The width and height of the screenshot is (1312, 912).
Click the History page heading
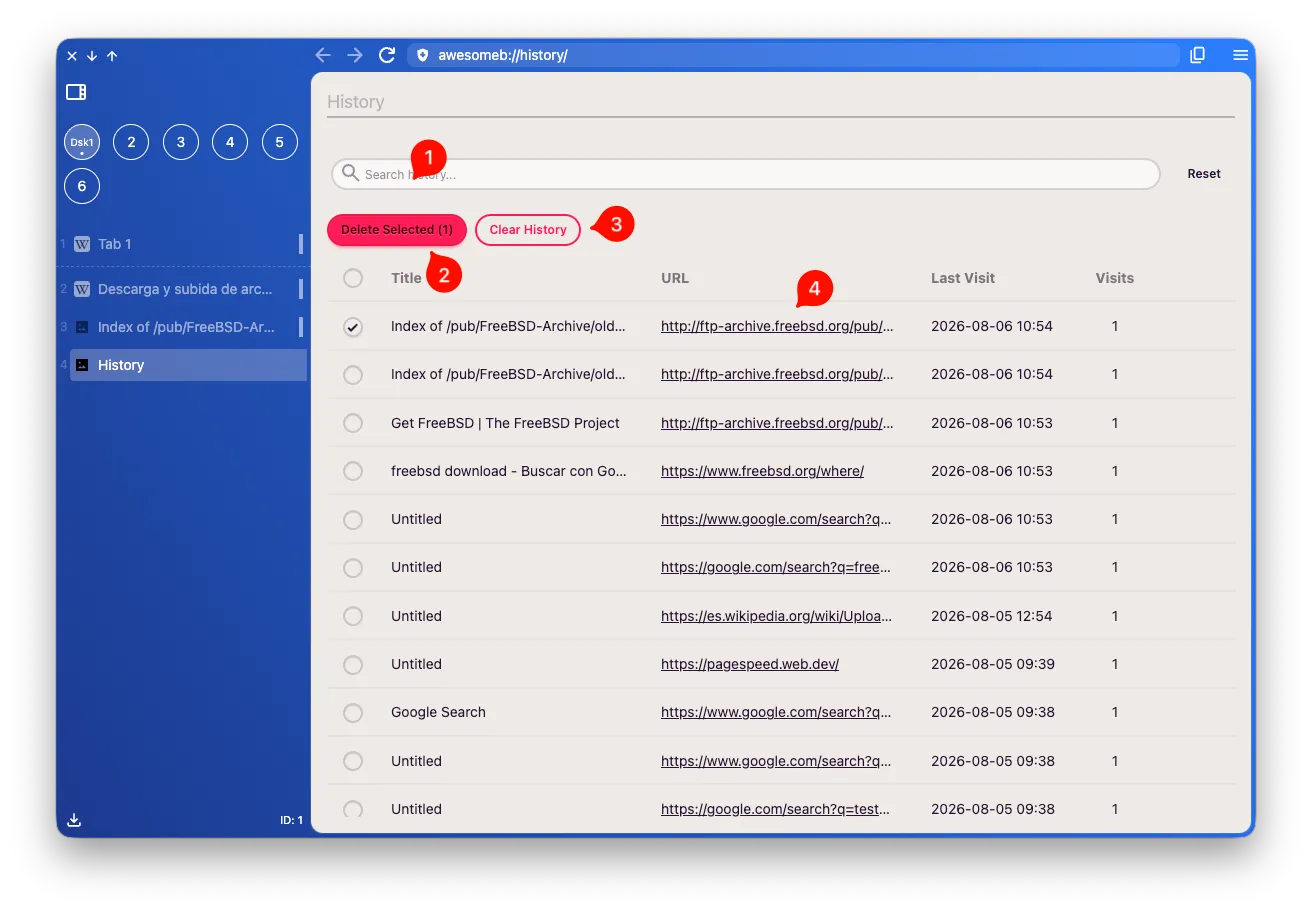click(x=355, y=102)
